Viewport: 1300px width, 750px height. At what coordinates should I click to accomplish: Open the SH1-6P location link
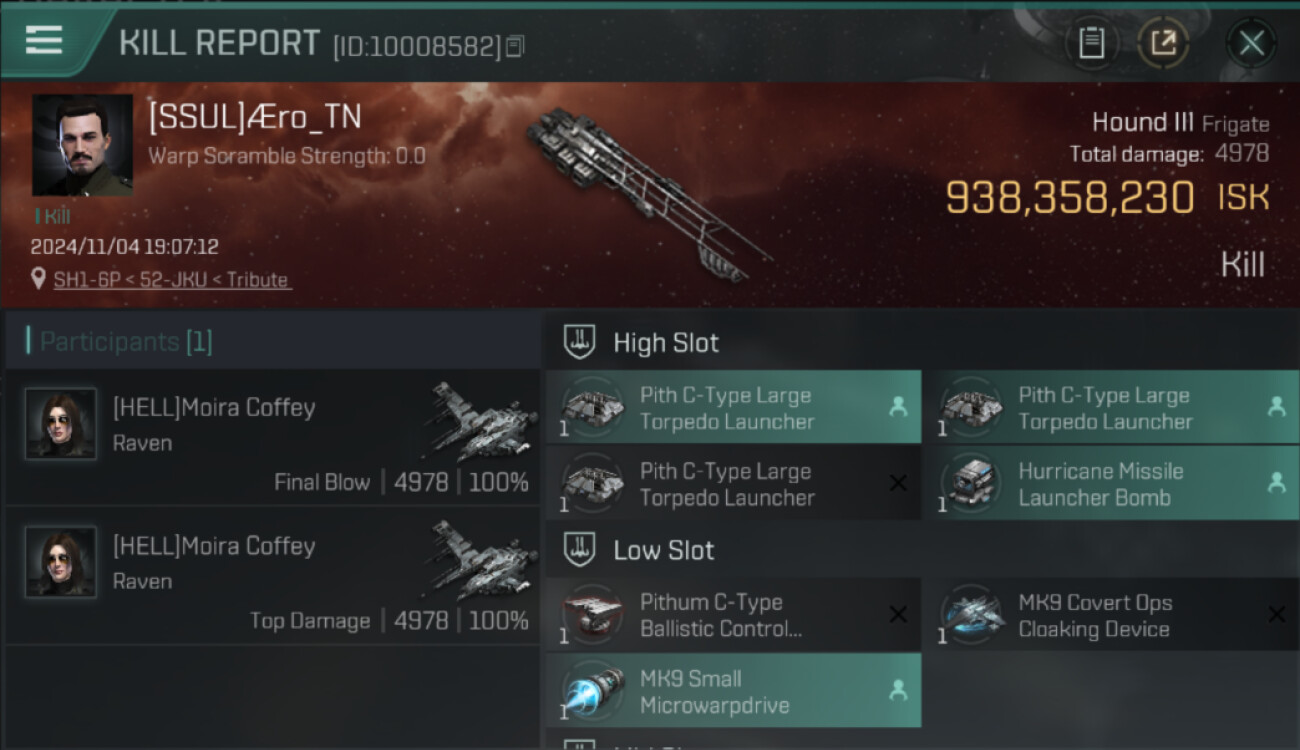click(172, 280)
